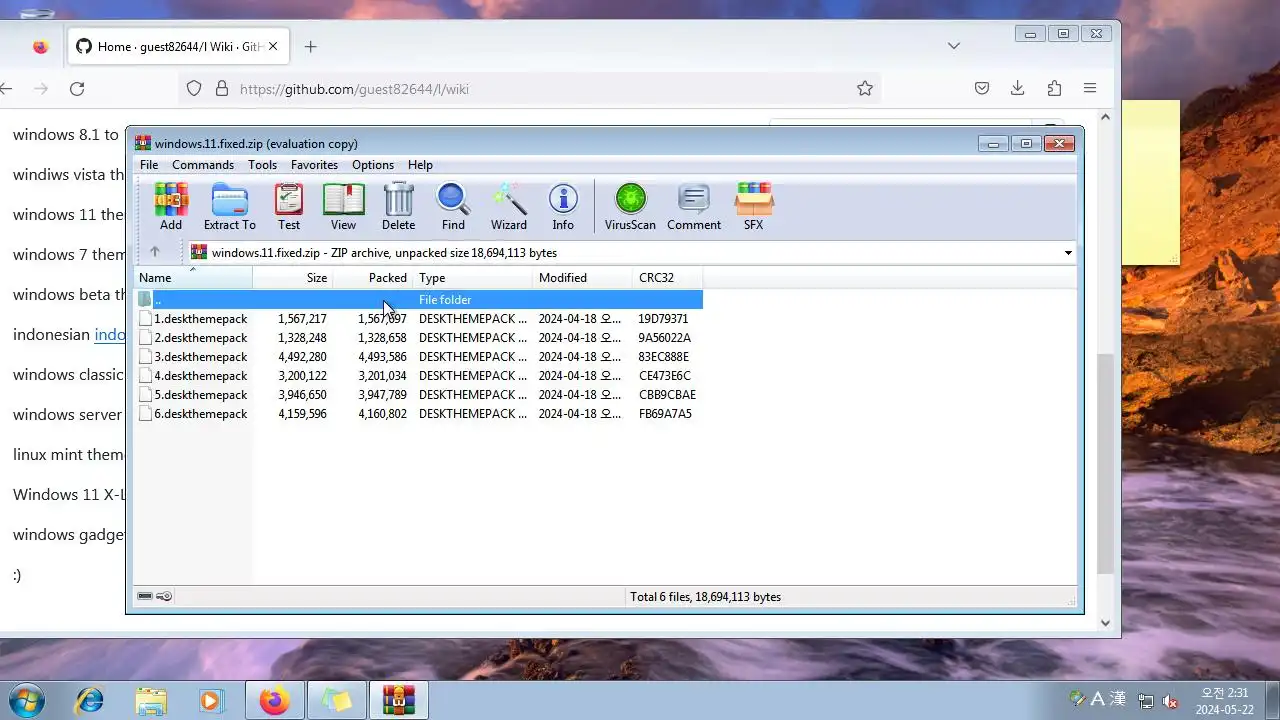Click Firefox taskbar button

tap(273, 701)
